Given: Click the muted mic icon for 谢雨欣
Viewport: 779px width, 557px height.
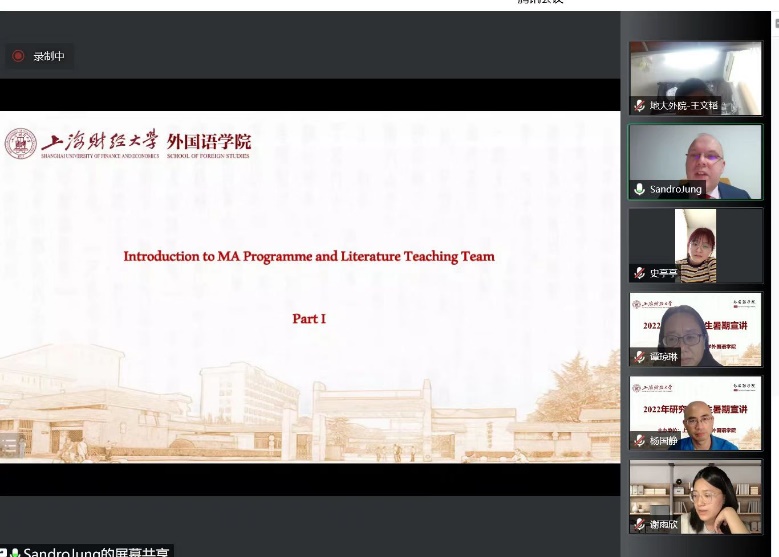Looking at the screenshot, I should click(x=639, y=524).
